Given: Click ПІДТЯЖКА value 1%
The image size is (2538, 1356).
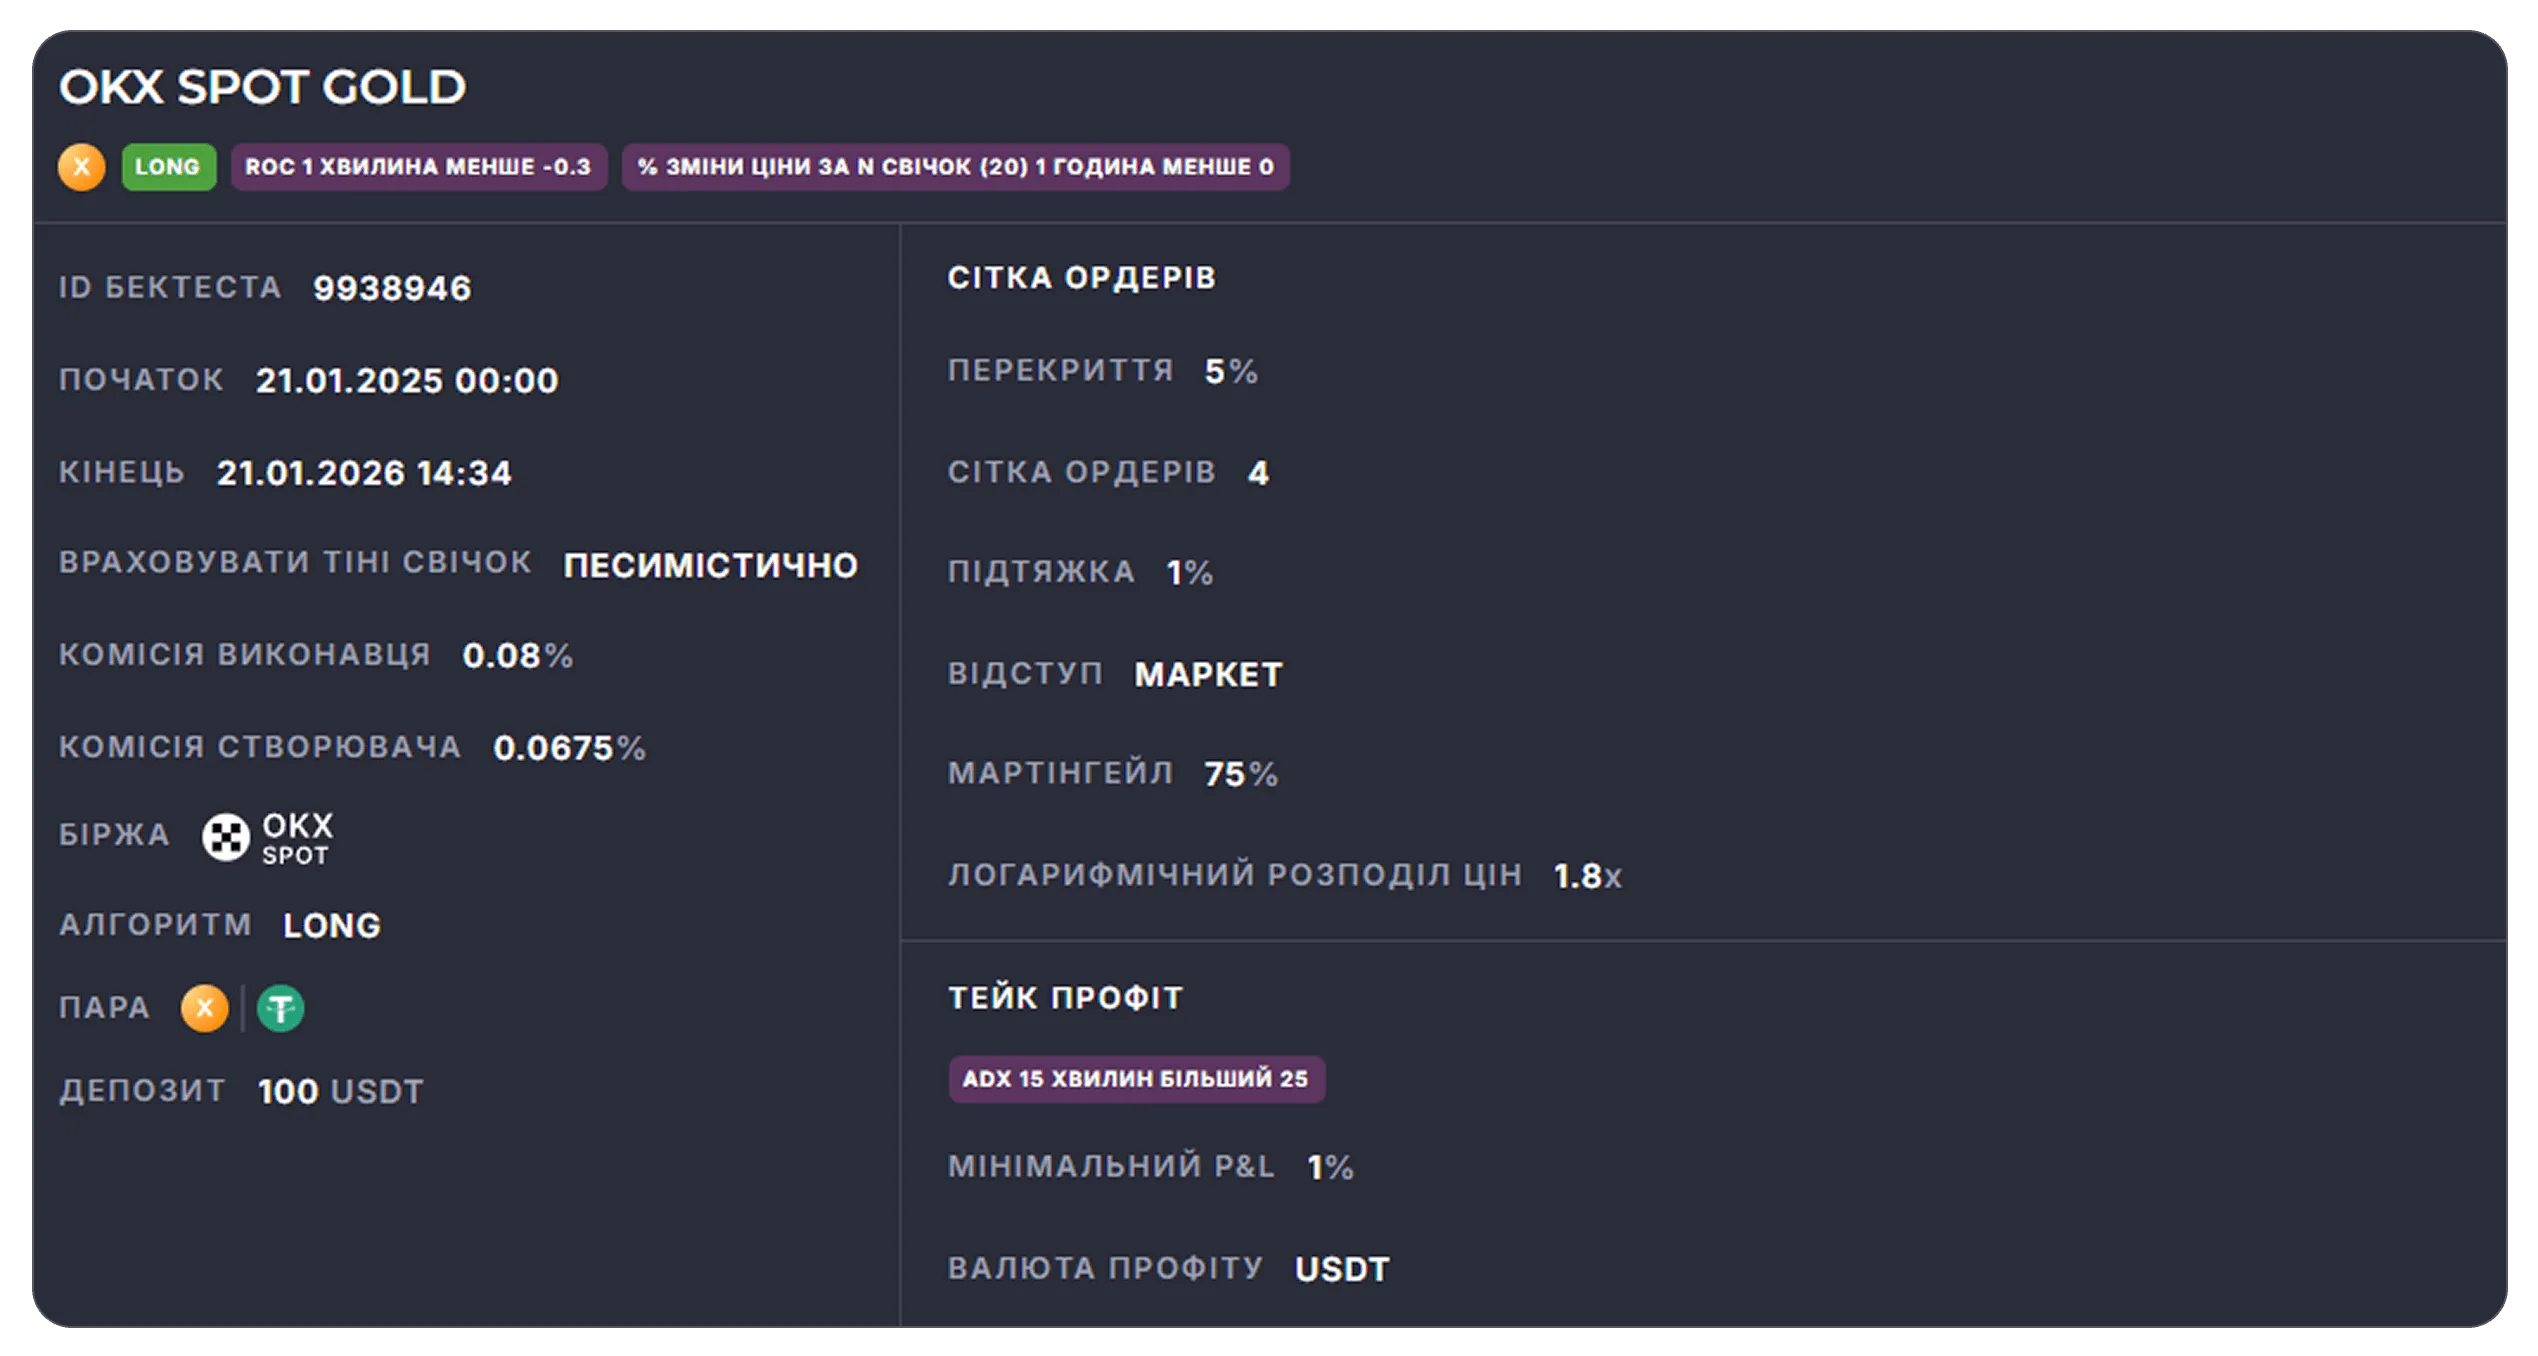Looking at the screenshot, I should [x=1190, y=572].
